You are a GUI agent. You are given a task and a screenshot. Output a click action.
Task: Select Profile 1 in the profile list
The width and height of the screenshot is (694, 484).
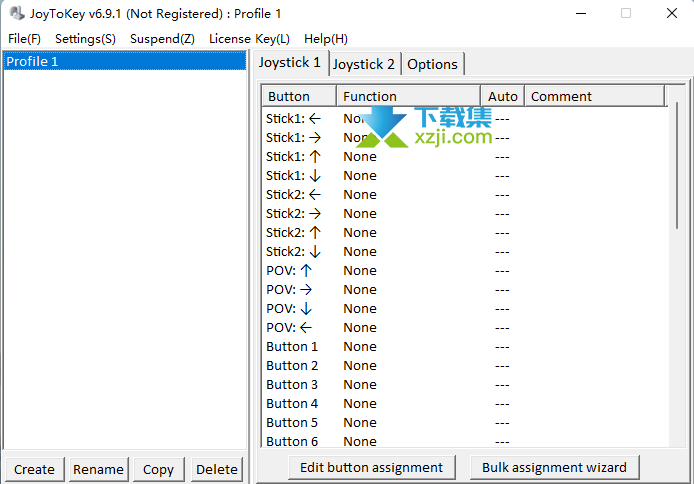click(124, 61)
